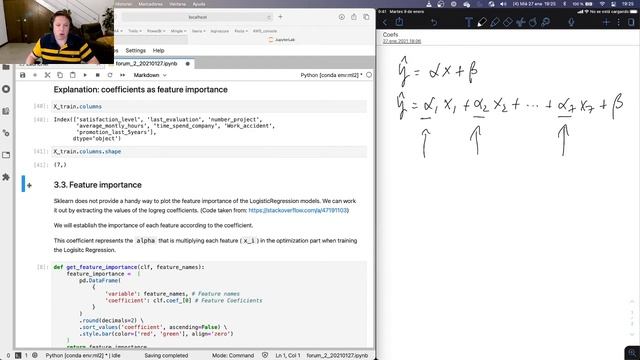Restart the kernel with the circular arrow

pyautogui.click(x=110, y=75)
